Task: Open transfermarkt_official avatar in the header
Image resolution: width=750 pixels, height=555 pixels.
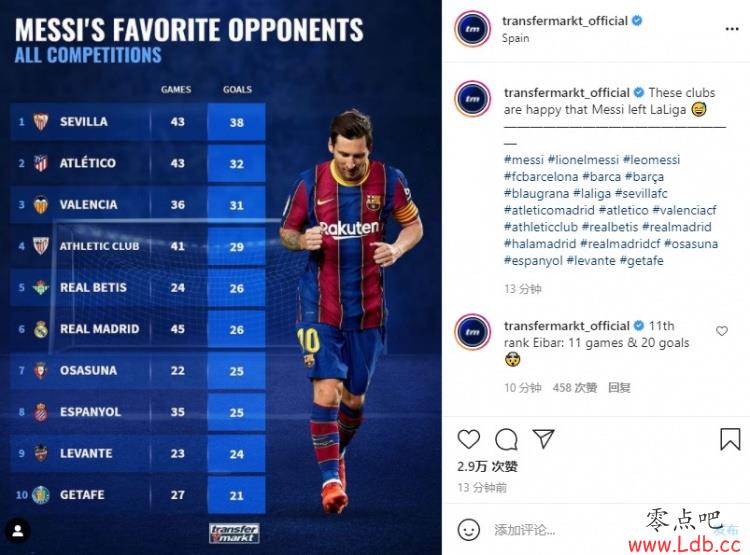Action: coord(473,29)
